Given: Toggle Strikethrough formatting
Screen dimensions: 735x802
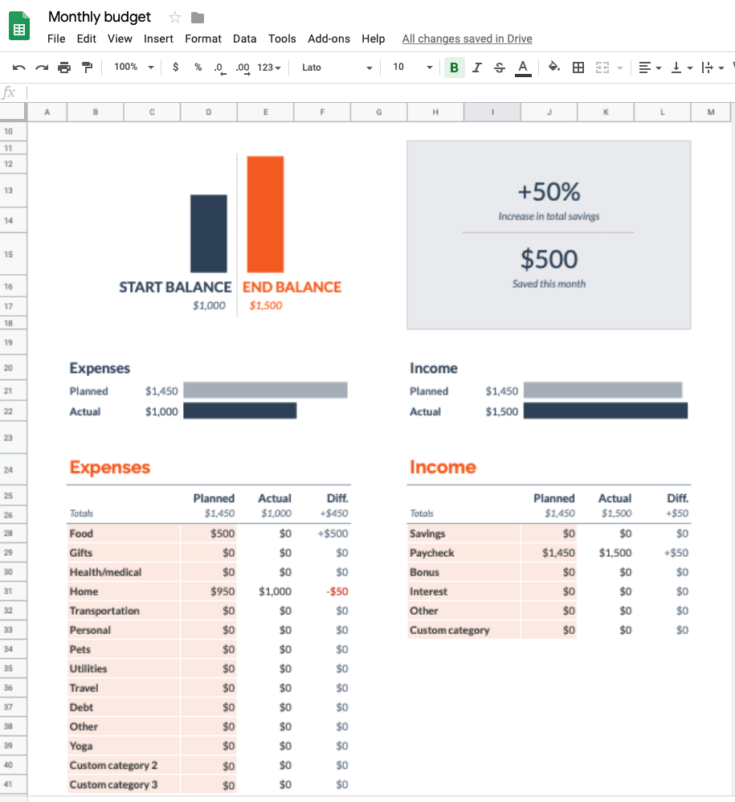Looking at the screenshot, I should click(499, 68).
